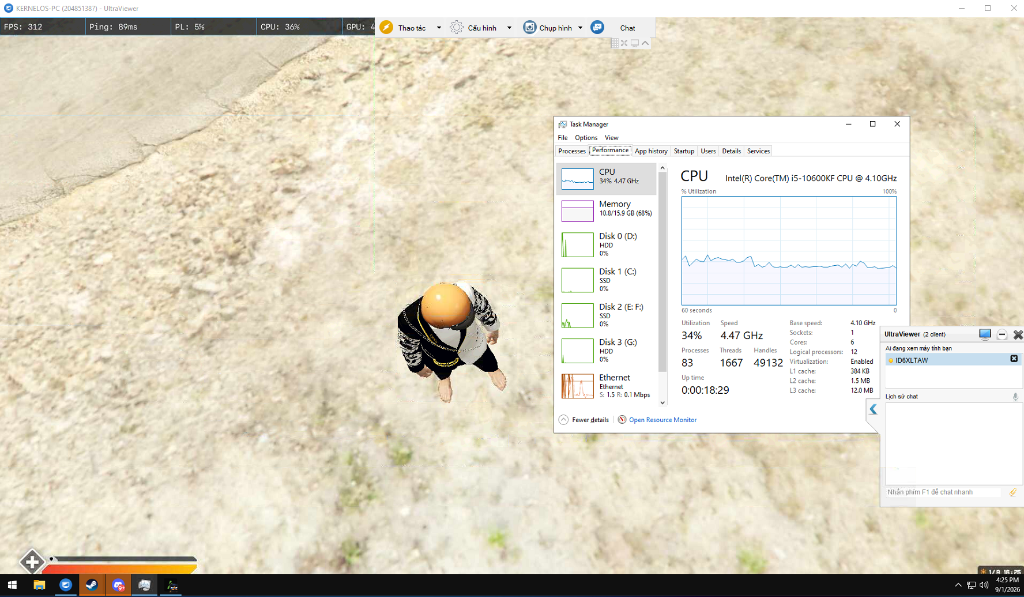1024x597 pixels.
Task: Select the Ethernet item in the performance list
Action: tap(607, 385)
